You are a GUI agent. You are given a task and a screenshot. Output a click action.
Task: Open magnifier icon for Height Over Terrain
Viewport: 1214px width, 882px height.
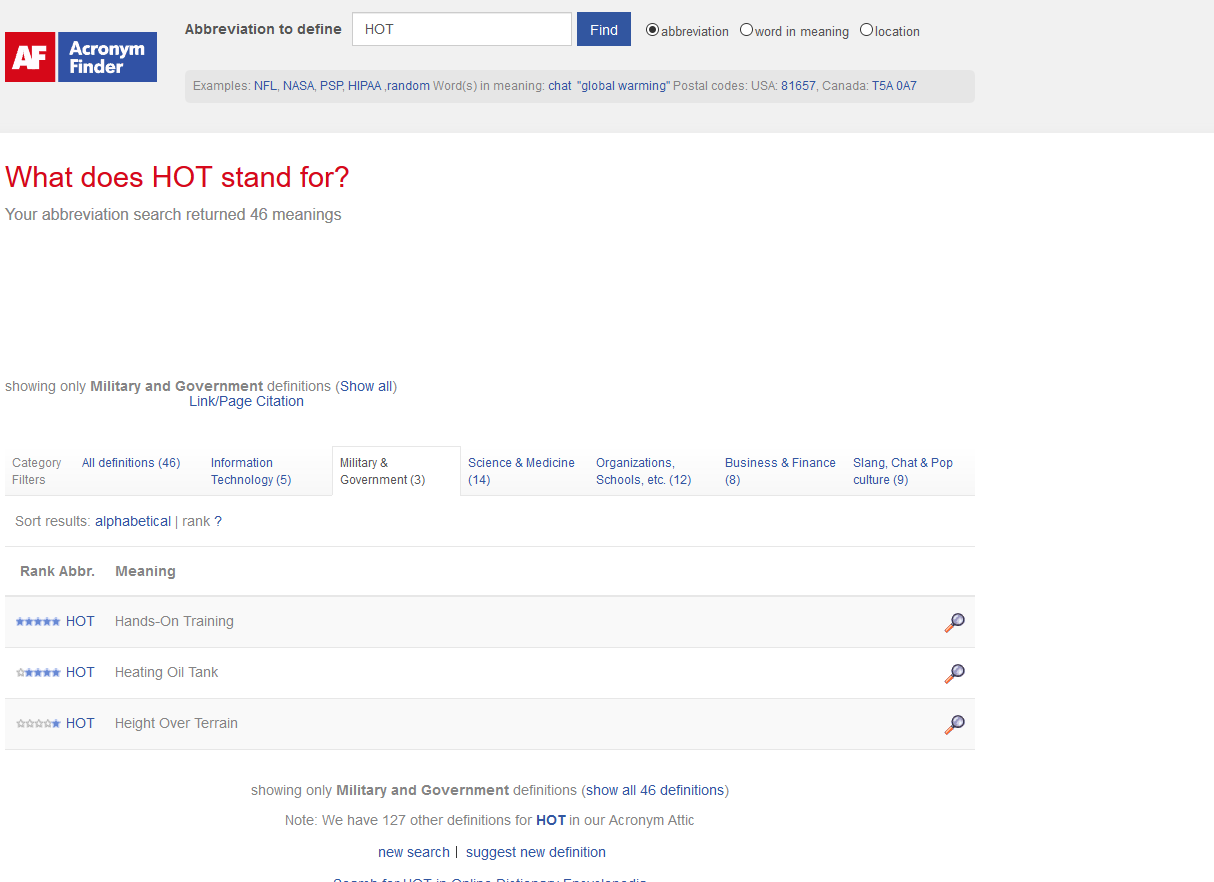tap(954, 724)
